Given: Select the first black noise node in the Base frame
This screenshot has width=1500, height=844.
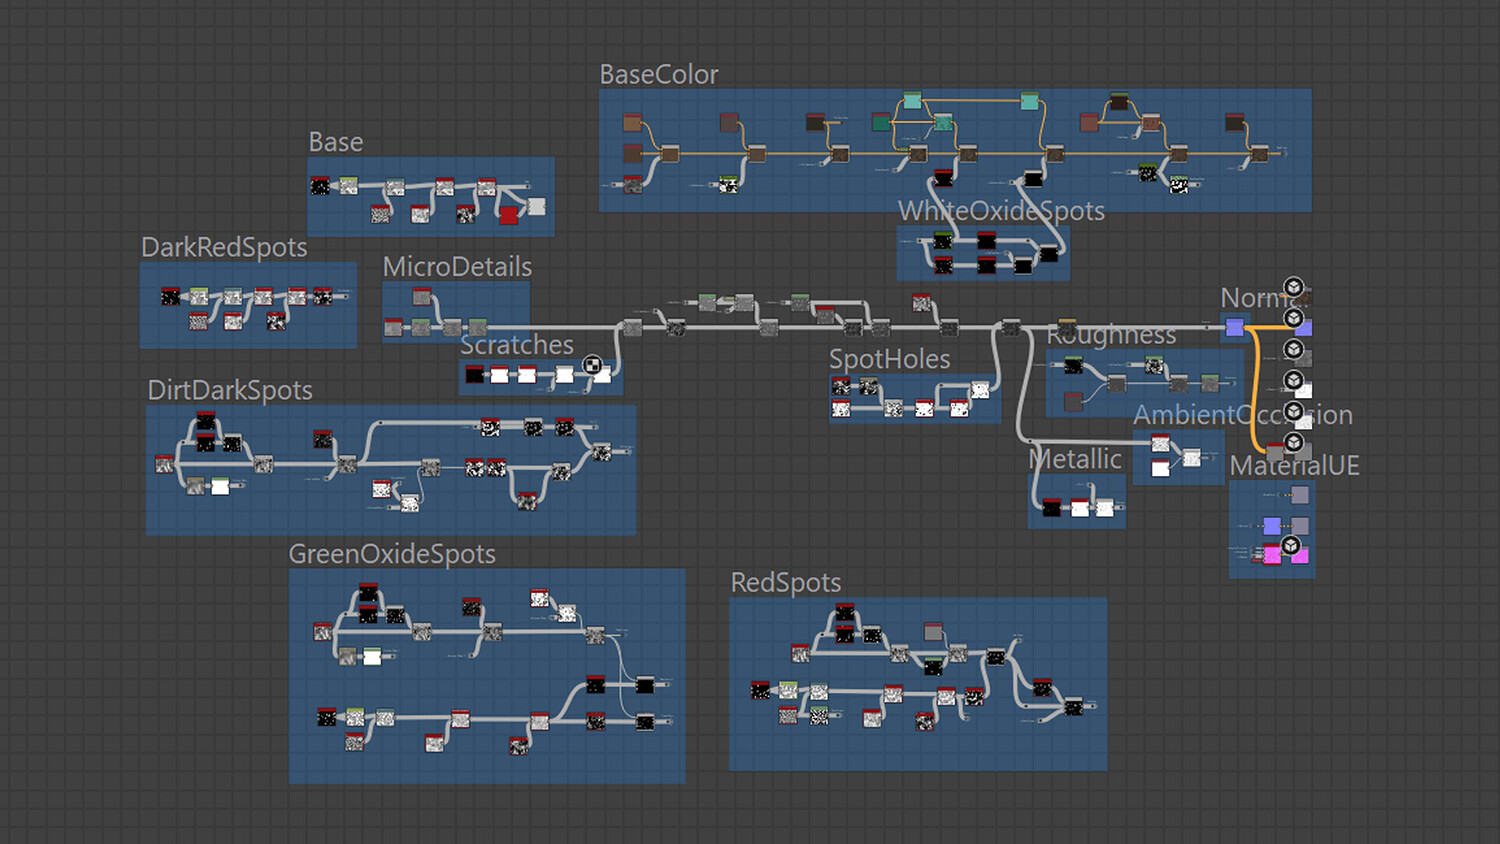Looking at the screenshot, I should (320, 186).
